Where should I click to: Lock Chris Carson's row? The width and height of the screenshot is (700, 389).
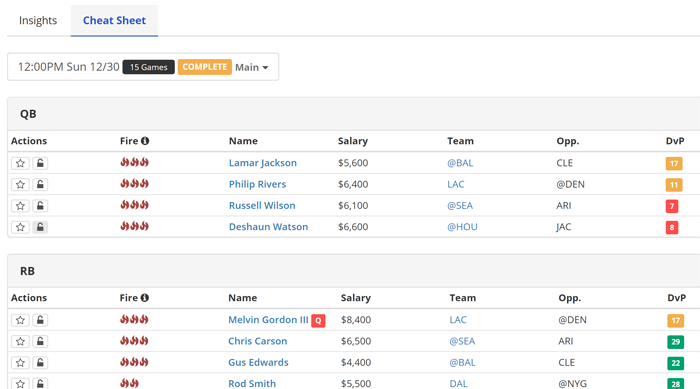pyautogui.click(x=40, y=342)
